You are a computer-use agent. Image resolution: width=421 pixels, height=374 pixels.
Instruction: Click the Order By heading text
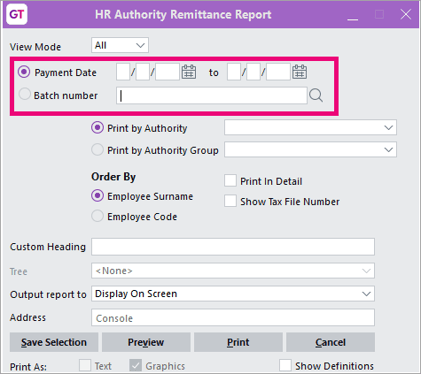(114, 177)
